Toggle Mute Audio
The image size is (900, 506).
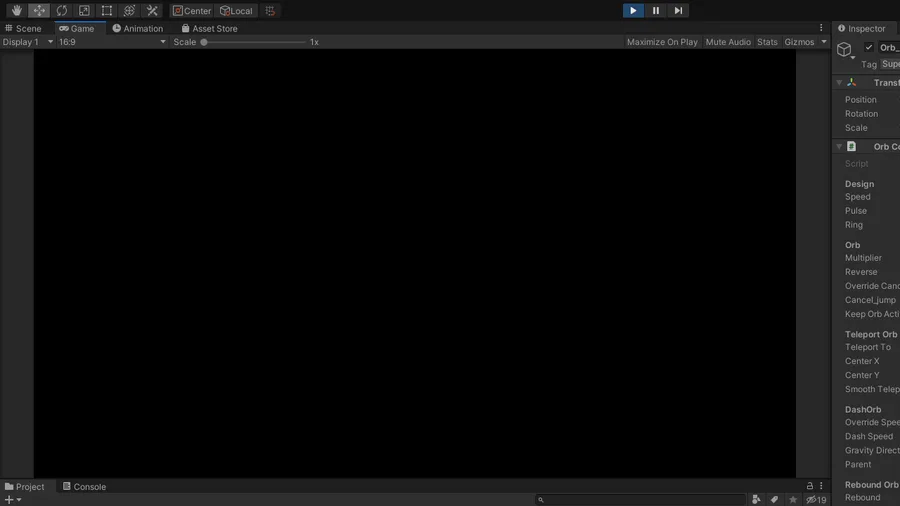pyautogui.click(x=728, y=42)
